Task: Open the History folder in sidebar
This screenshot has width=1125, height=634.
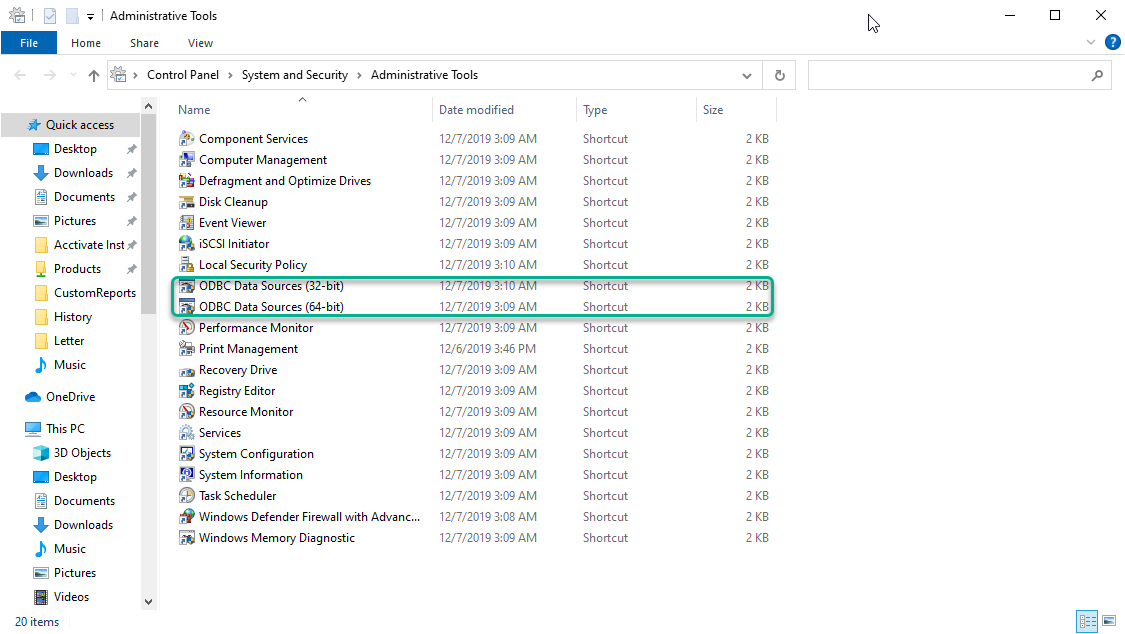Action: pyautogui.click(x=72, y=317)
